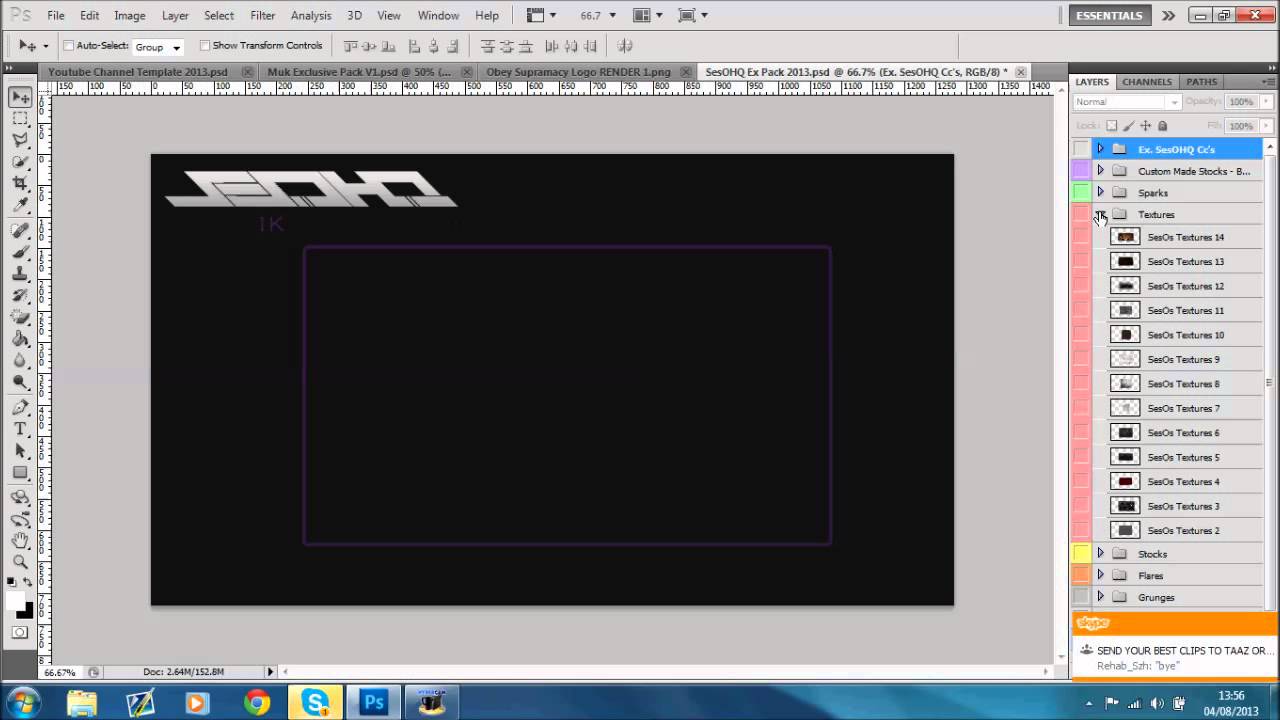Click Auto-Align Layers icon in options bar
Image resolution: width=1280 pixels, height=720 pixels.
pyautogui.click(x=626, y=46)
